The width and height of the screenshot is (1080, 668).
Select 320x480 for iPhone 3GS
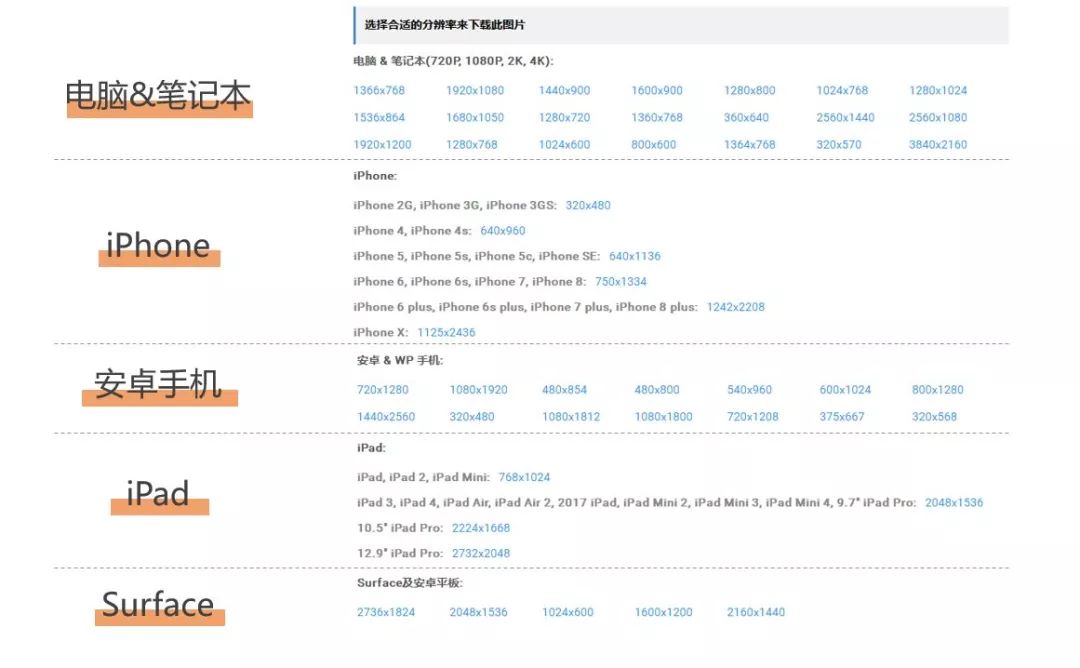tap(588, 205)
